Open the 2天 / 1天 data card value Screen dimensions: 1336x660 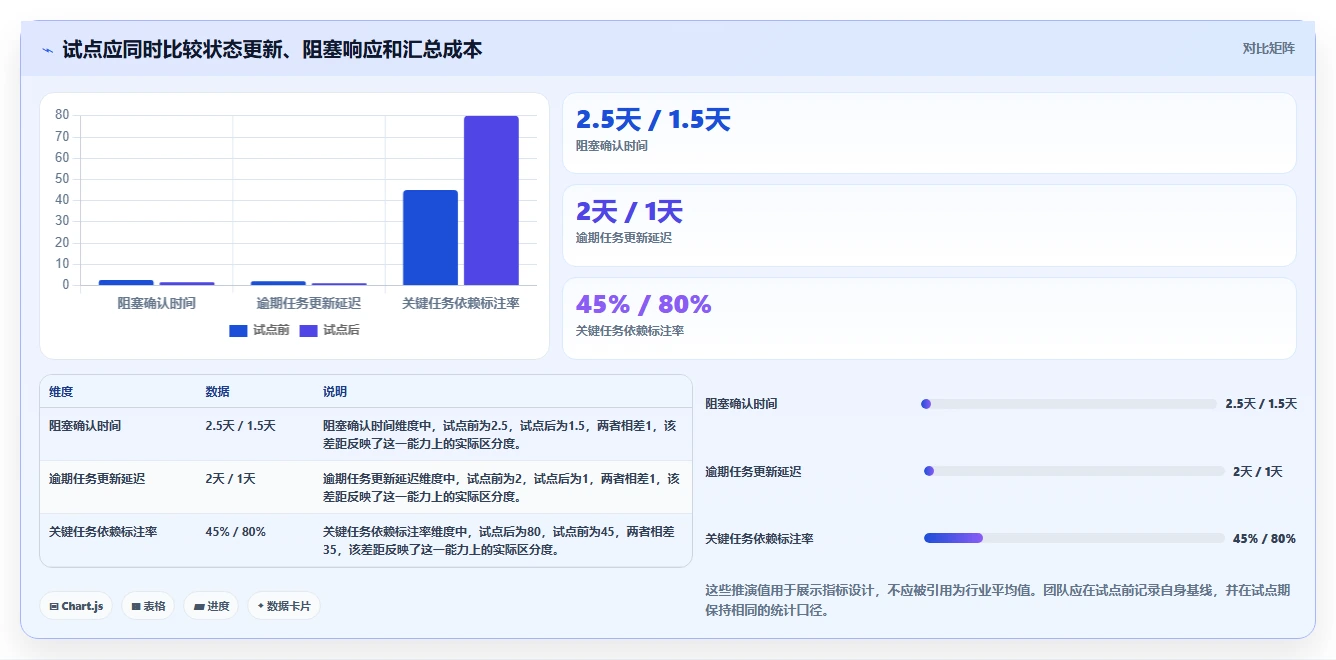point(629,212)
